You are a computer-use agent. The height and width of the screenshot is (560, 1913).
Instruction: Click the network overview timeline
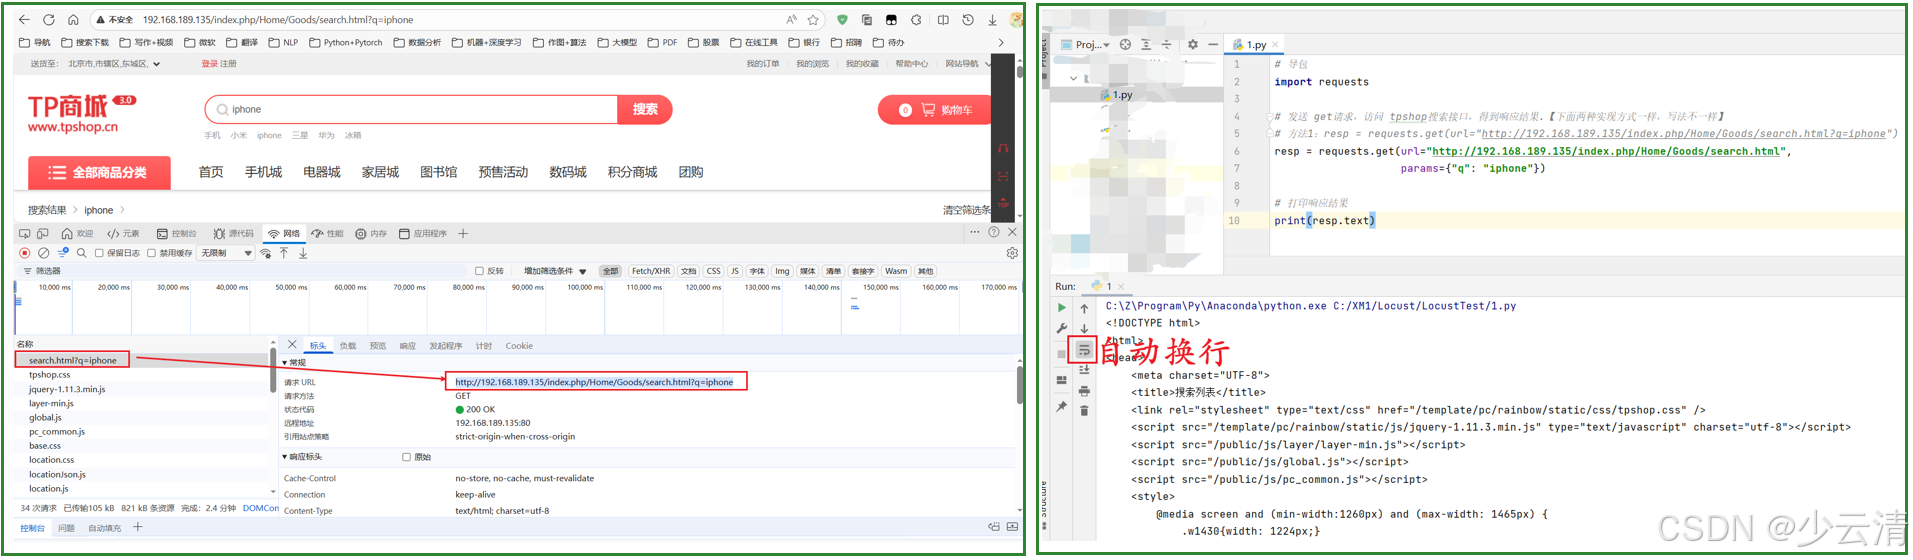[x=517, y=308]
